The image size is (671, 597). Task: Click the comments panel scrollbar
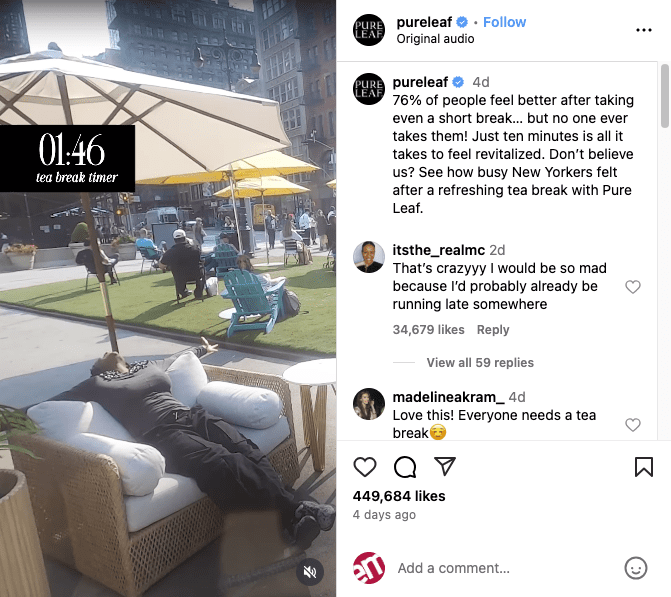pos(664,96)
